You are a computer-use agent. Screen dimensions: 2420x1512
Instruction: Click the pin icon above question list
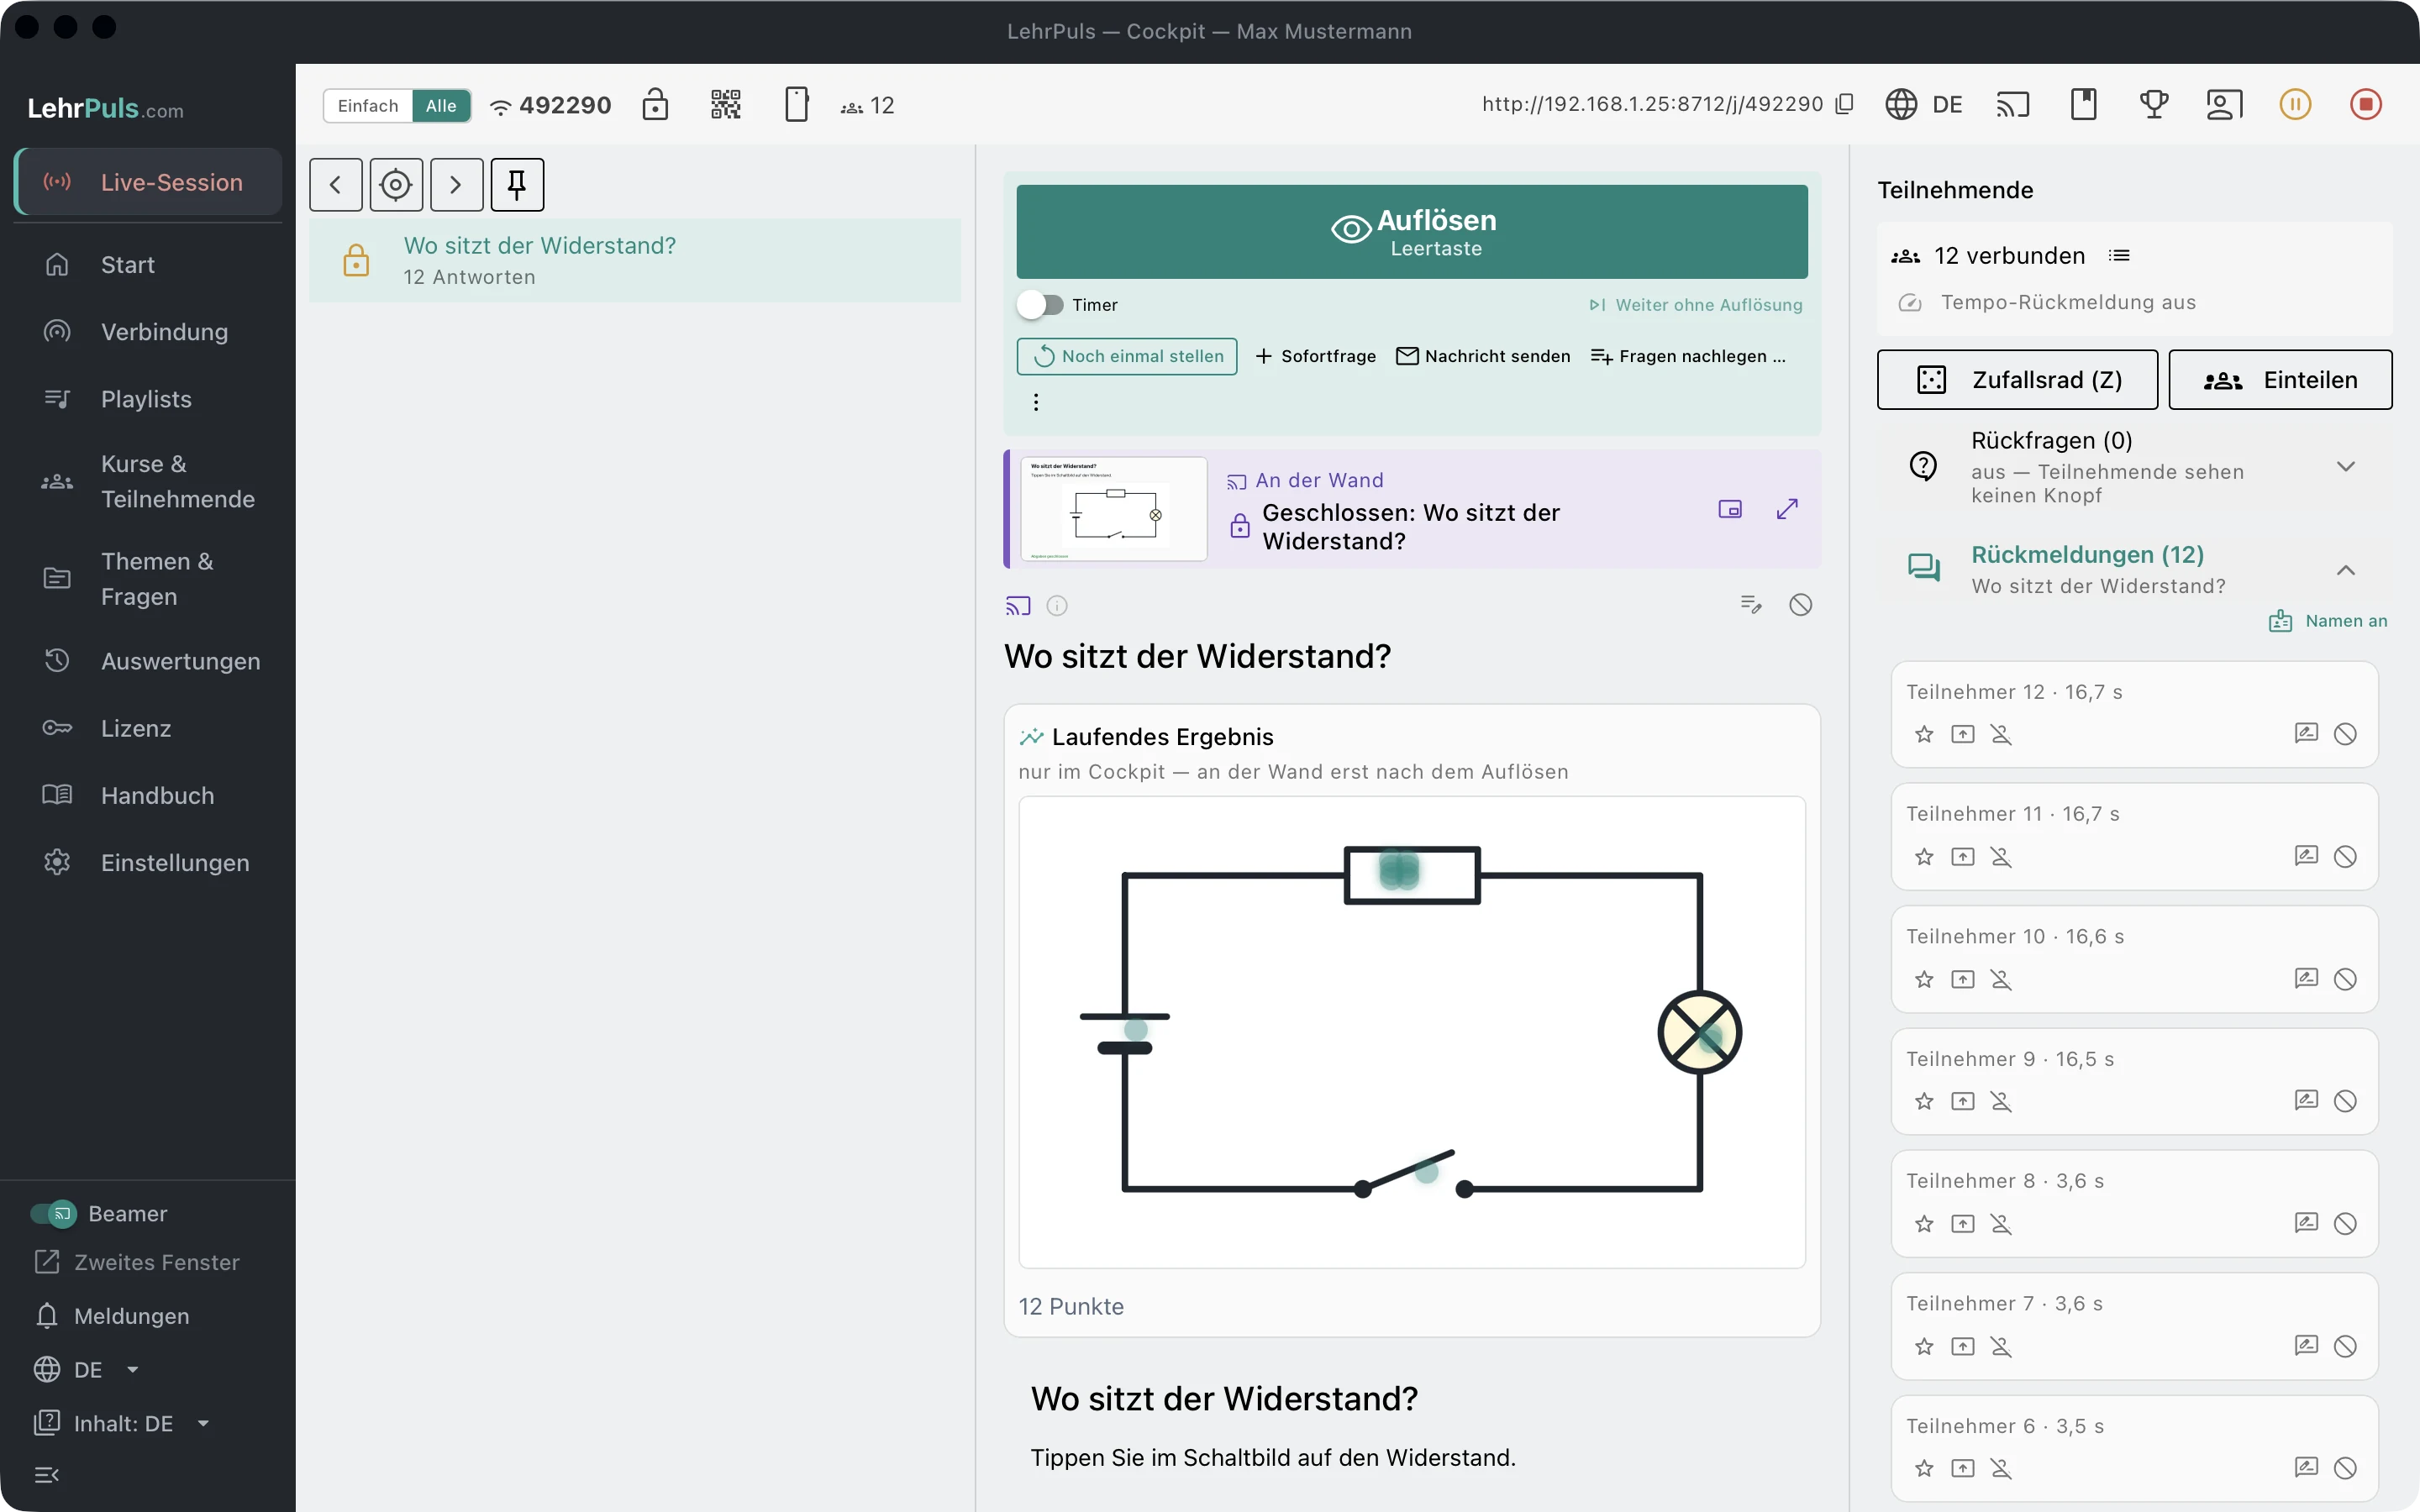tap(517, 185)
